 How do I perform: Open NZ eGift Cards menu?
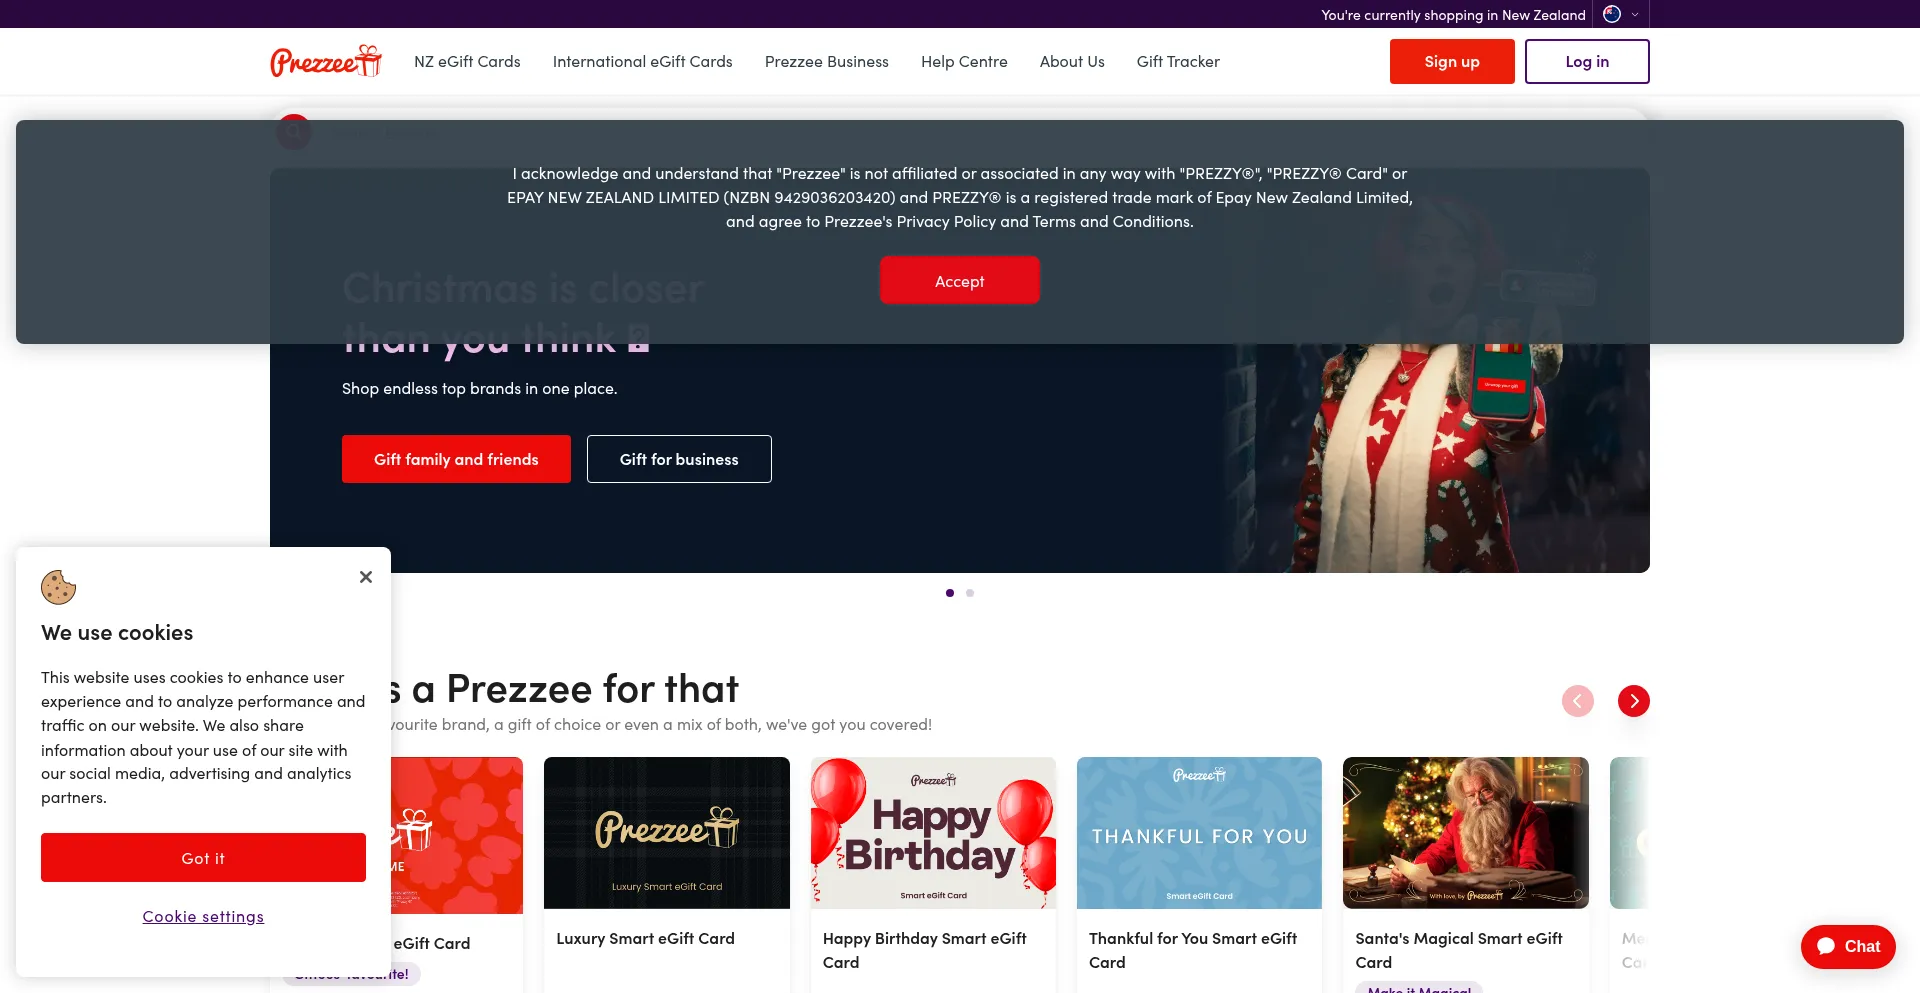point(467,62)
